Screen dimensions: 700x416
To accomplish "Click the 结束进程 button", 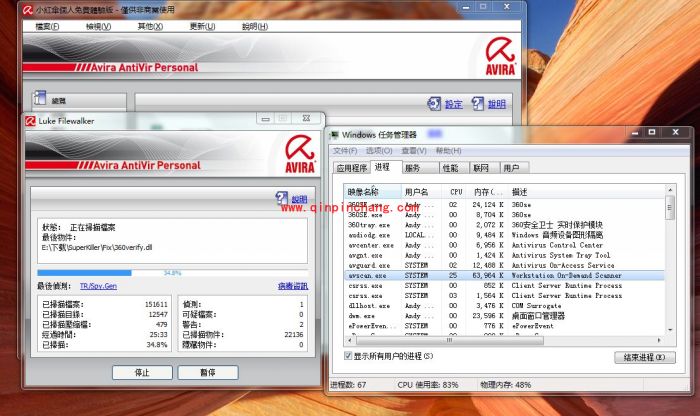I will click(645, 357).
